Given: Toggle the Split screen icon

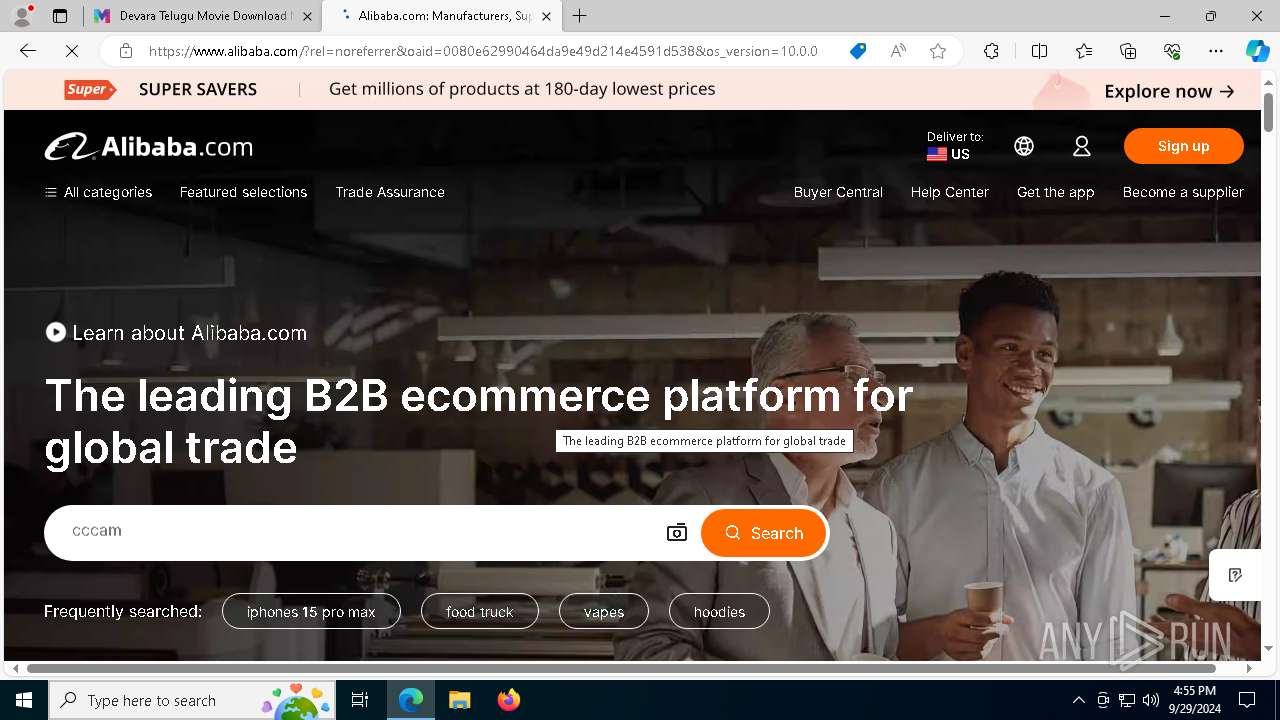Looking at the screenshot, I should click(x=1039, y=51).
